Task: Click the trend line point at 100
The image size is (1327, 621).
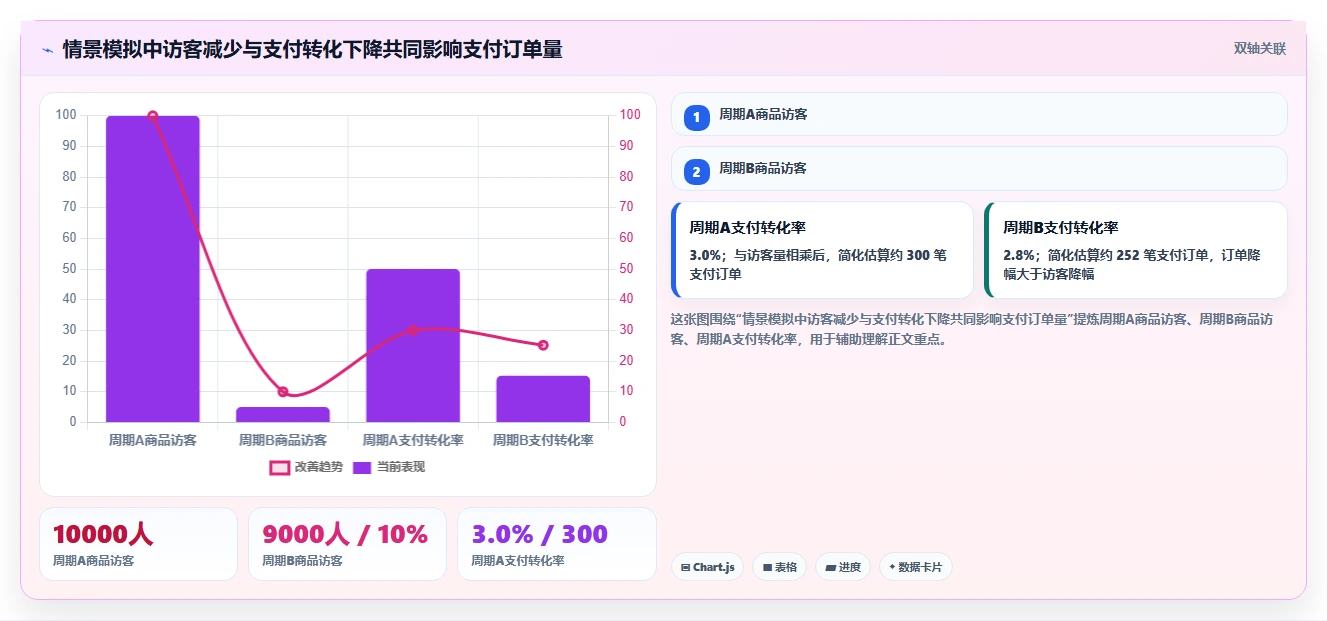Action: coord(153,116)
